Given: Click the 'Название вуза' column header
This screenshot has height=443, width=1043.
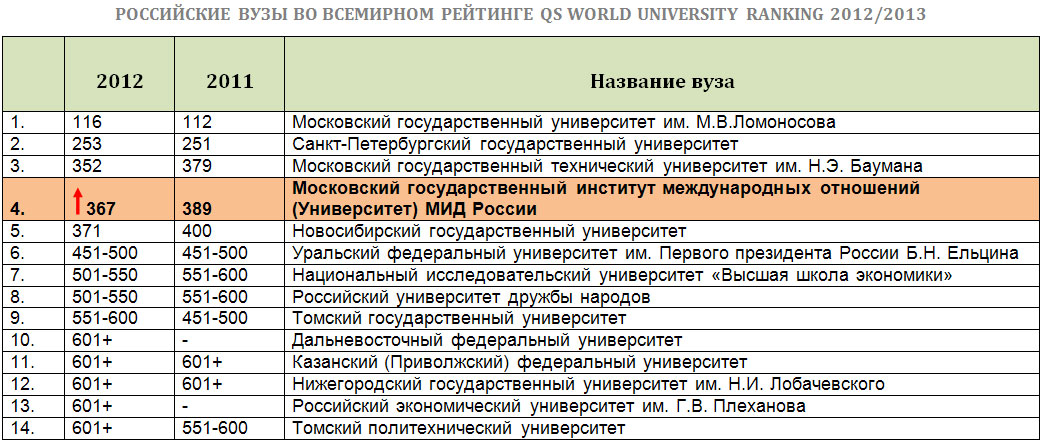Looking at the screenshot, I should click(661, 81).
